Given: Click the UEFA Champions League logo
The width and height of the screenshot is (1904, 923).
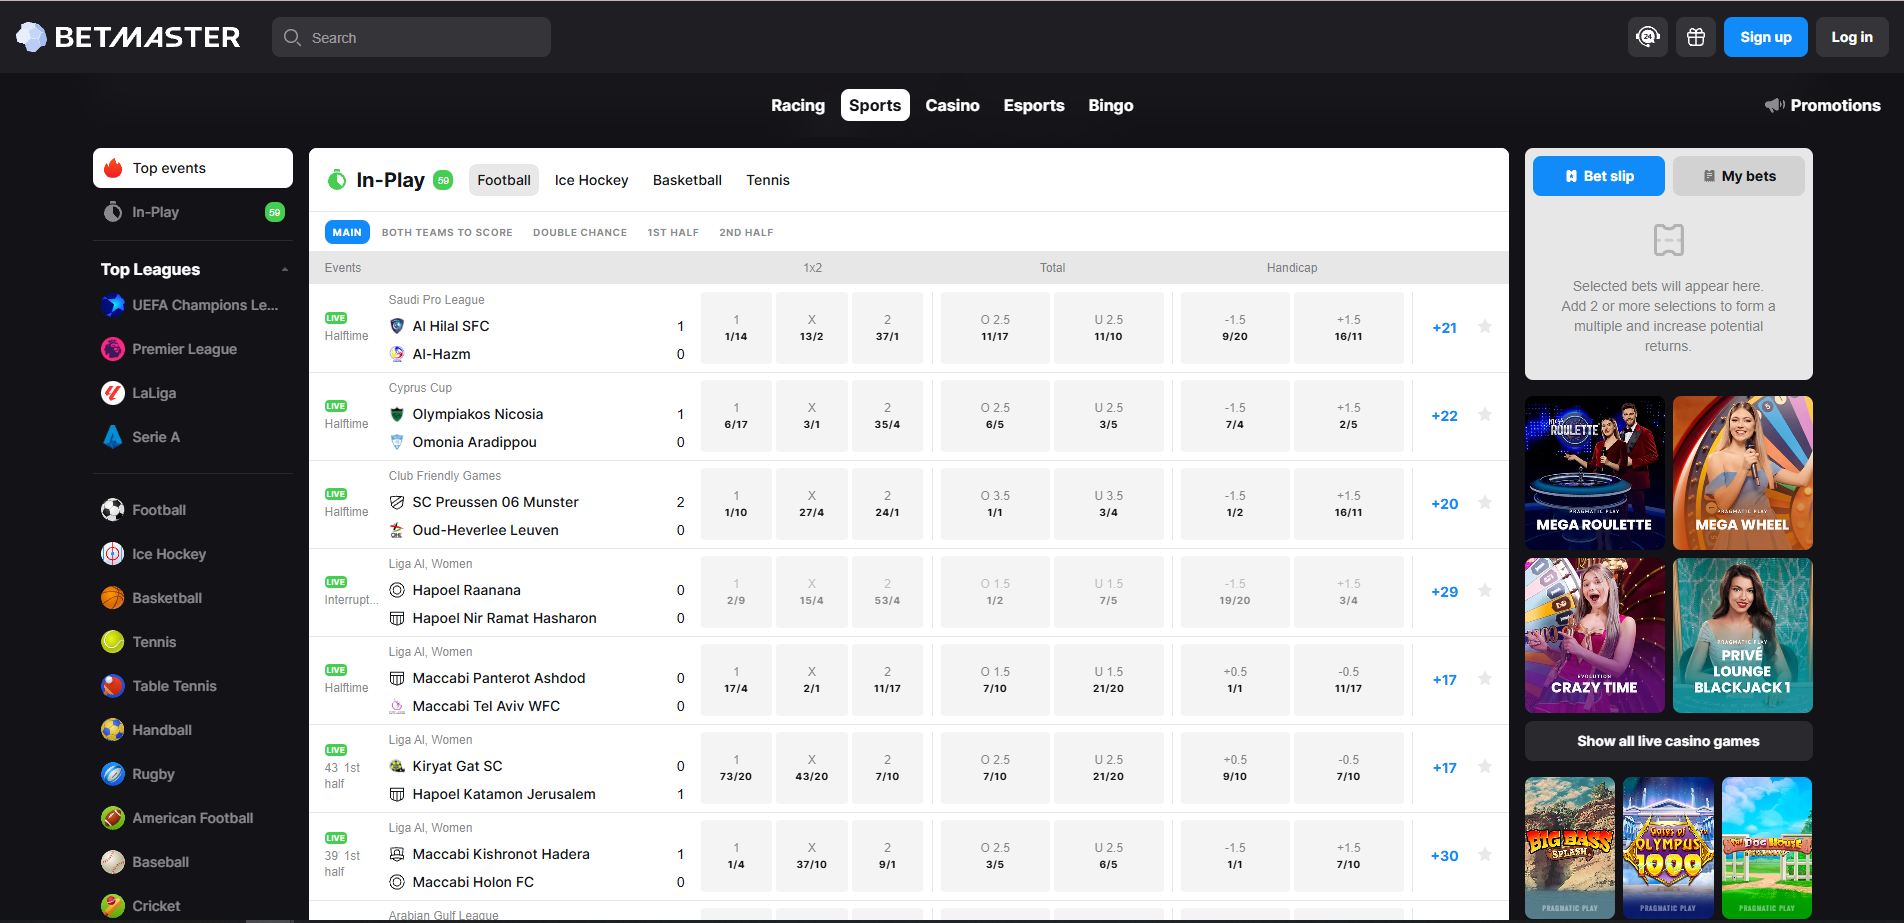Looking at the screenshot, I should coord(113,305).
